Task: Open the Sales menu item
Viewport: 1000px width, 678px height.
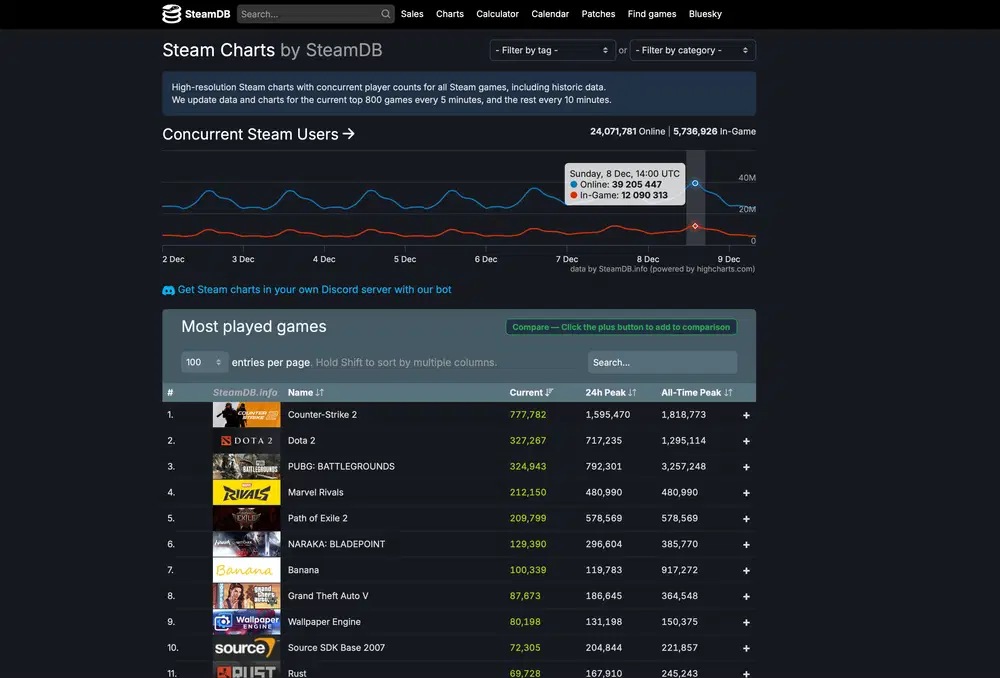Action: [412, 14]
